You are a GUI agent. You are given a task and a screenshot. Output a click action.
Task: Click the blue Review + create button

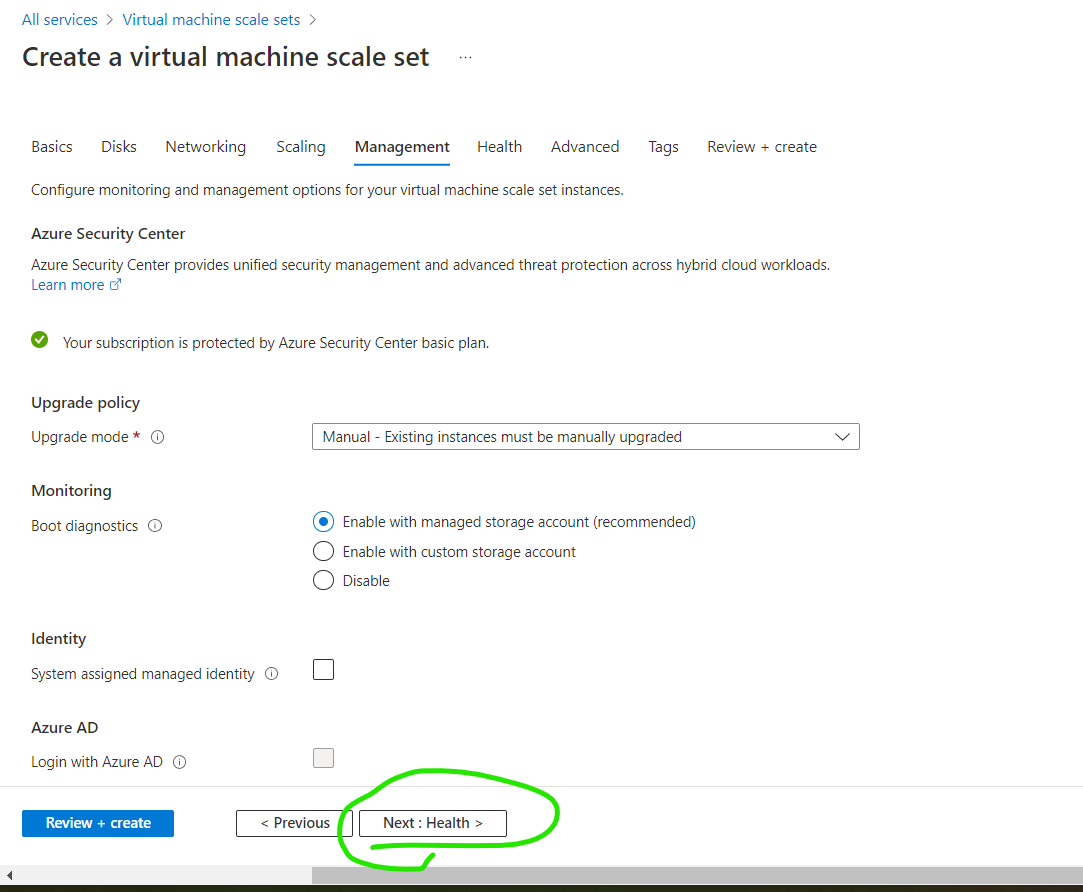click(98, 823)
